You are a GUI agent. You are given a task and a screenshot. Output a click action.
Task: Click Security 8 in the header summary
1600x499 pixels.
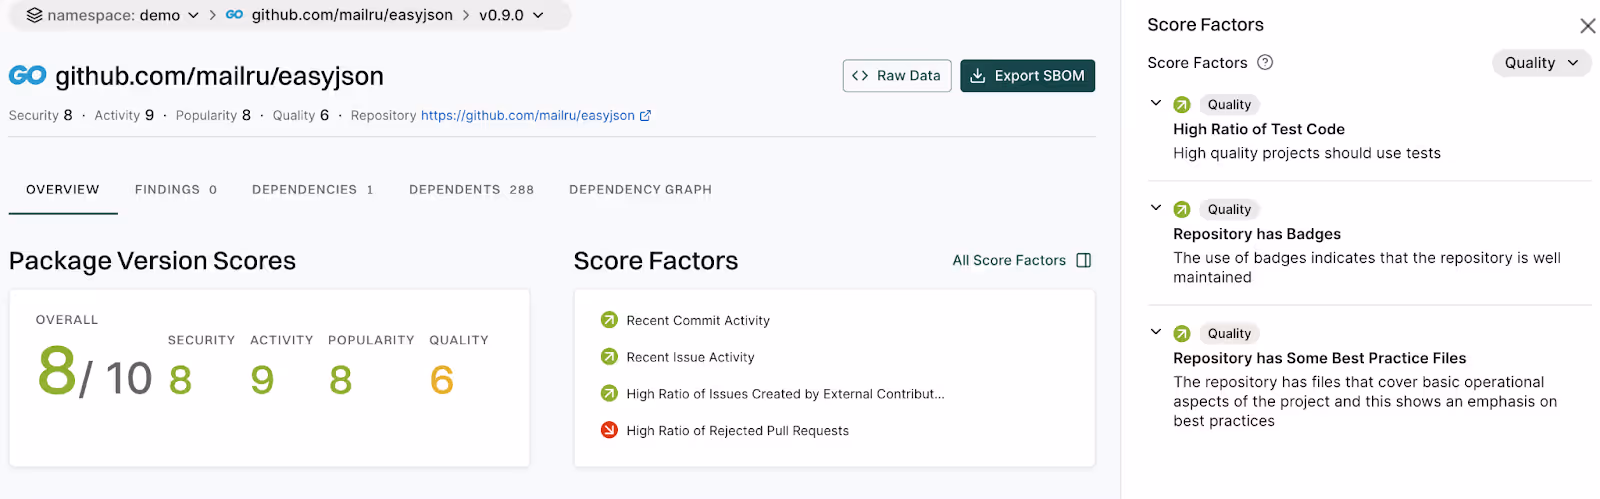point(41,116)
